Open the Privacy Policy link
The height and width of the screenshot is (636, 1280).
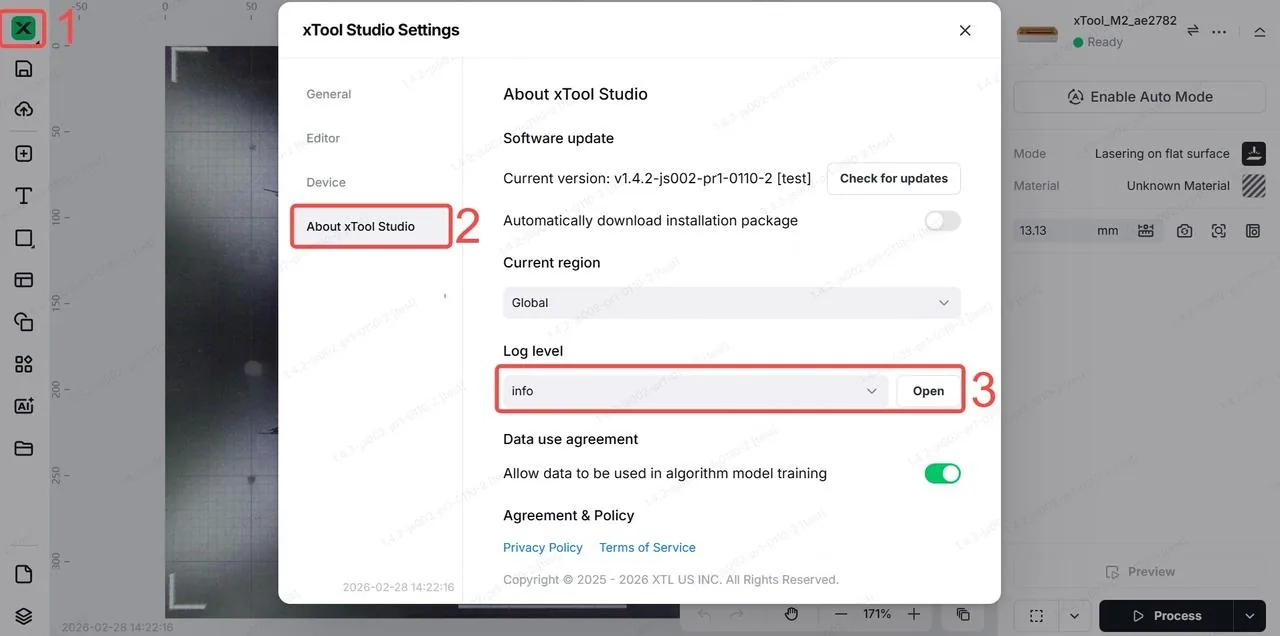click(543, 548)
